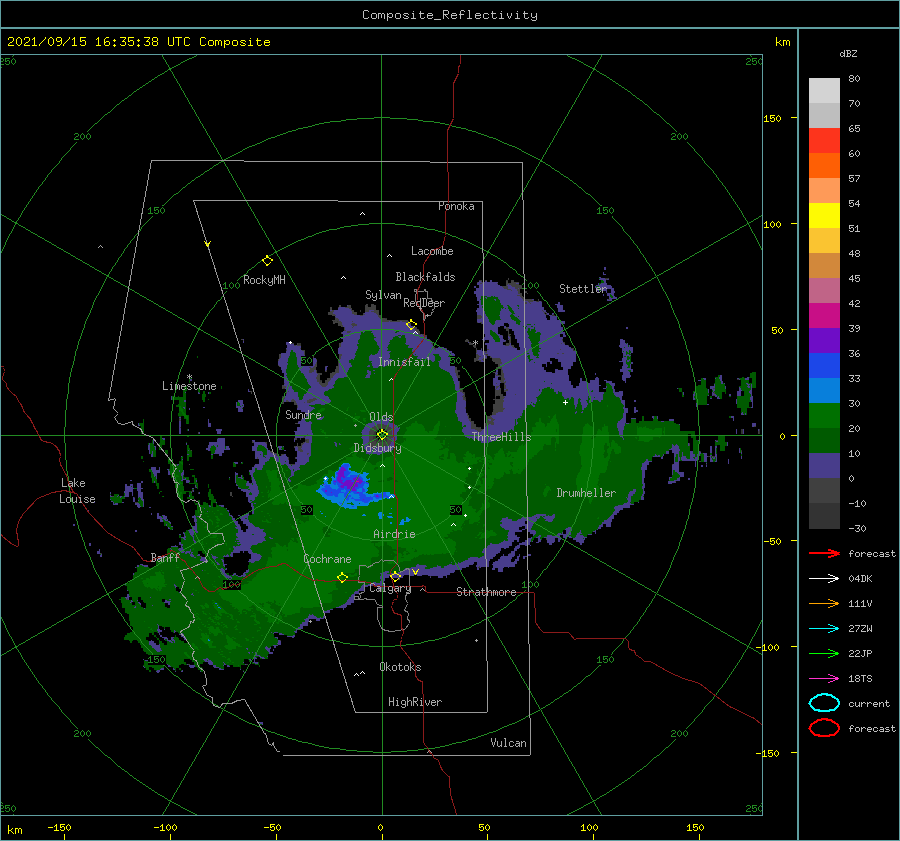This screenshot has height=841, width=900.
Task: Click the 'HighRiver' town label
Action: (415, 702)
